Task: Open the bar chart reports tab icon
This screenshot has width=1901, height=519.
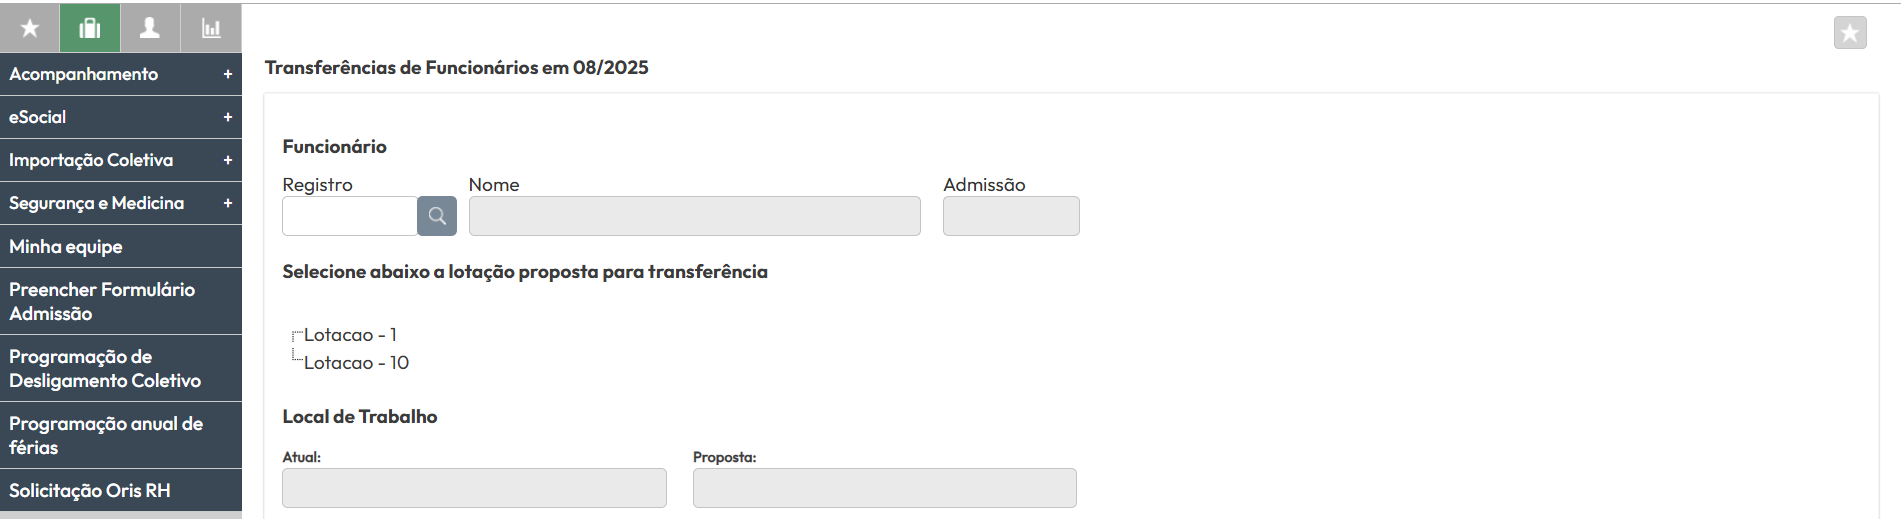Action: (211, 28)
